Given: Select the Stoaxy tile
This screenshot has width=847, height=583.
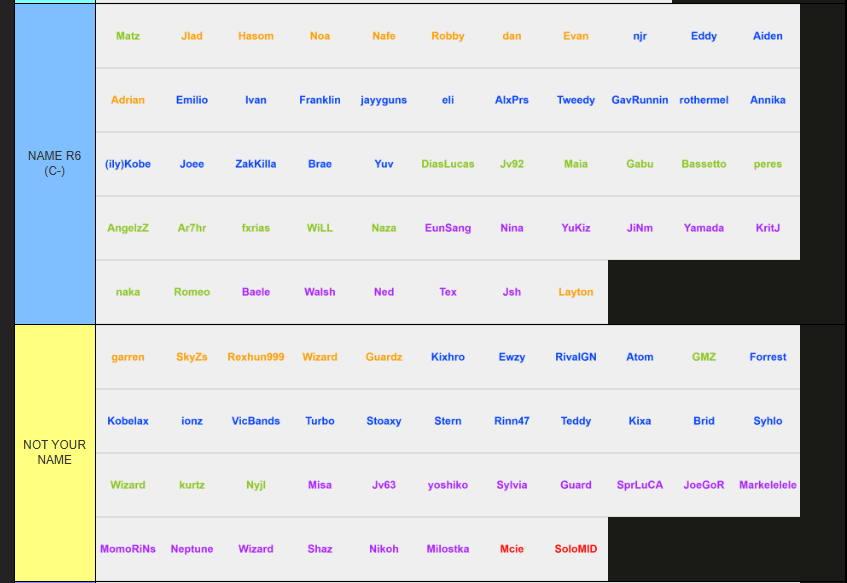Looking at the screenshot, I should point(384,421).
